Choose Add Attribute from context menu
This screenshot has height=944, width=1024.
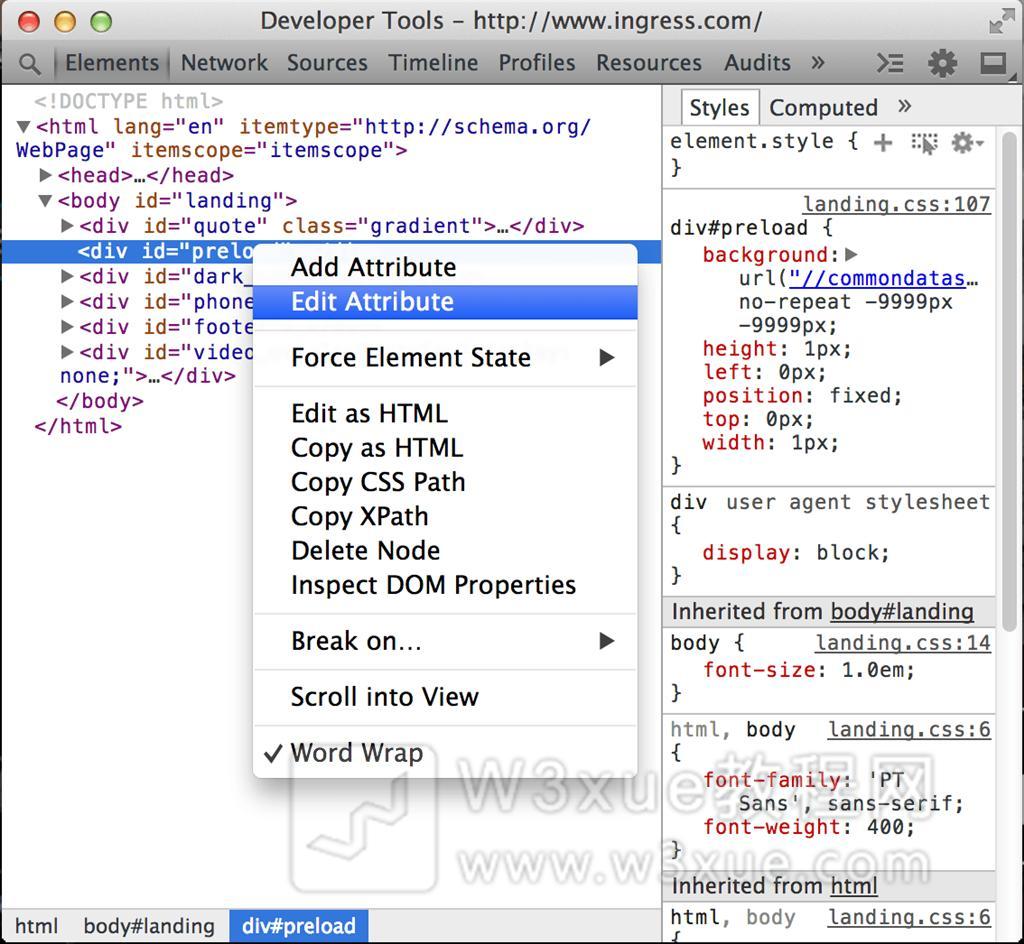click(445, 268)
